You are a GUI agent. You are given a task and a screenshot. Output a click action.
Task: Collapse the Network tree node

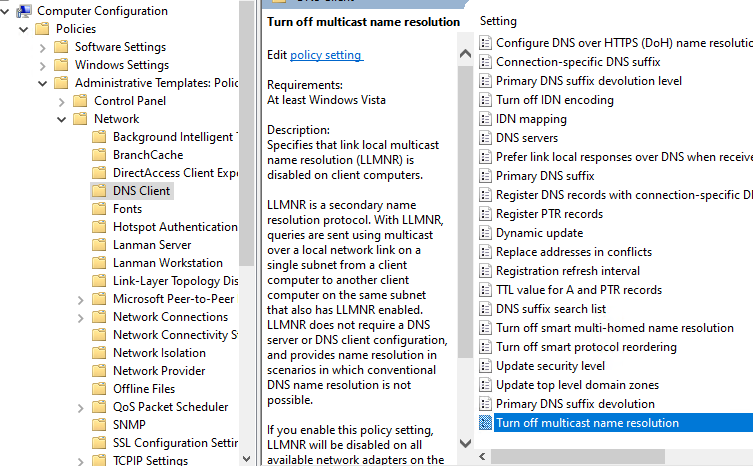(61, 119)
